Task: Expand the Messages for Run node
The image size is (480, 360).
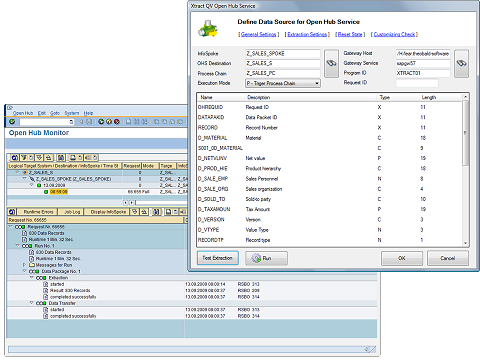Action: coord(24,265)
